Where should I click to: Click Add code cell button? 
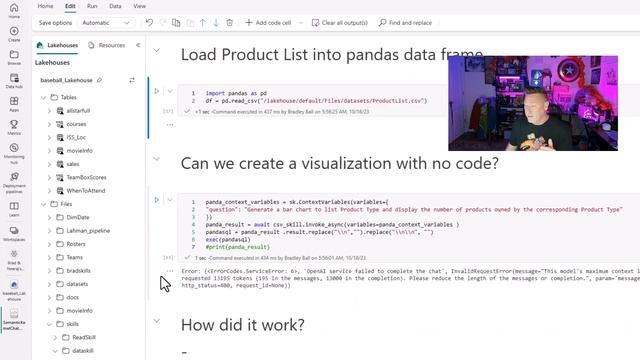tap(268, 23)
